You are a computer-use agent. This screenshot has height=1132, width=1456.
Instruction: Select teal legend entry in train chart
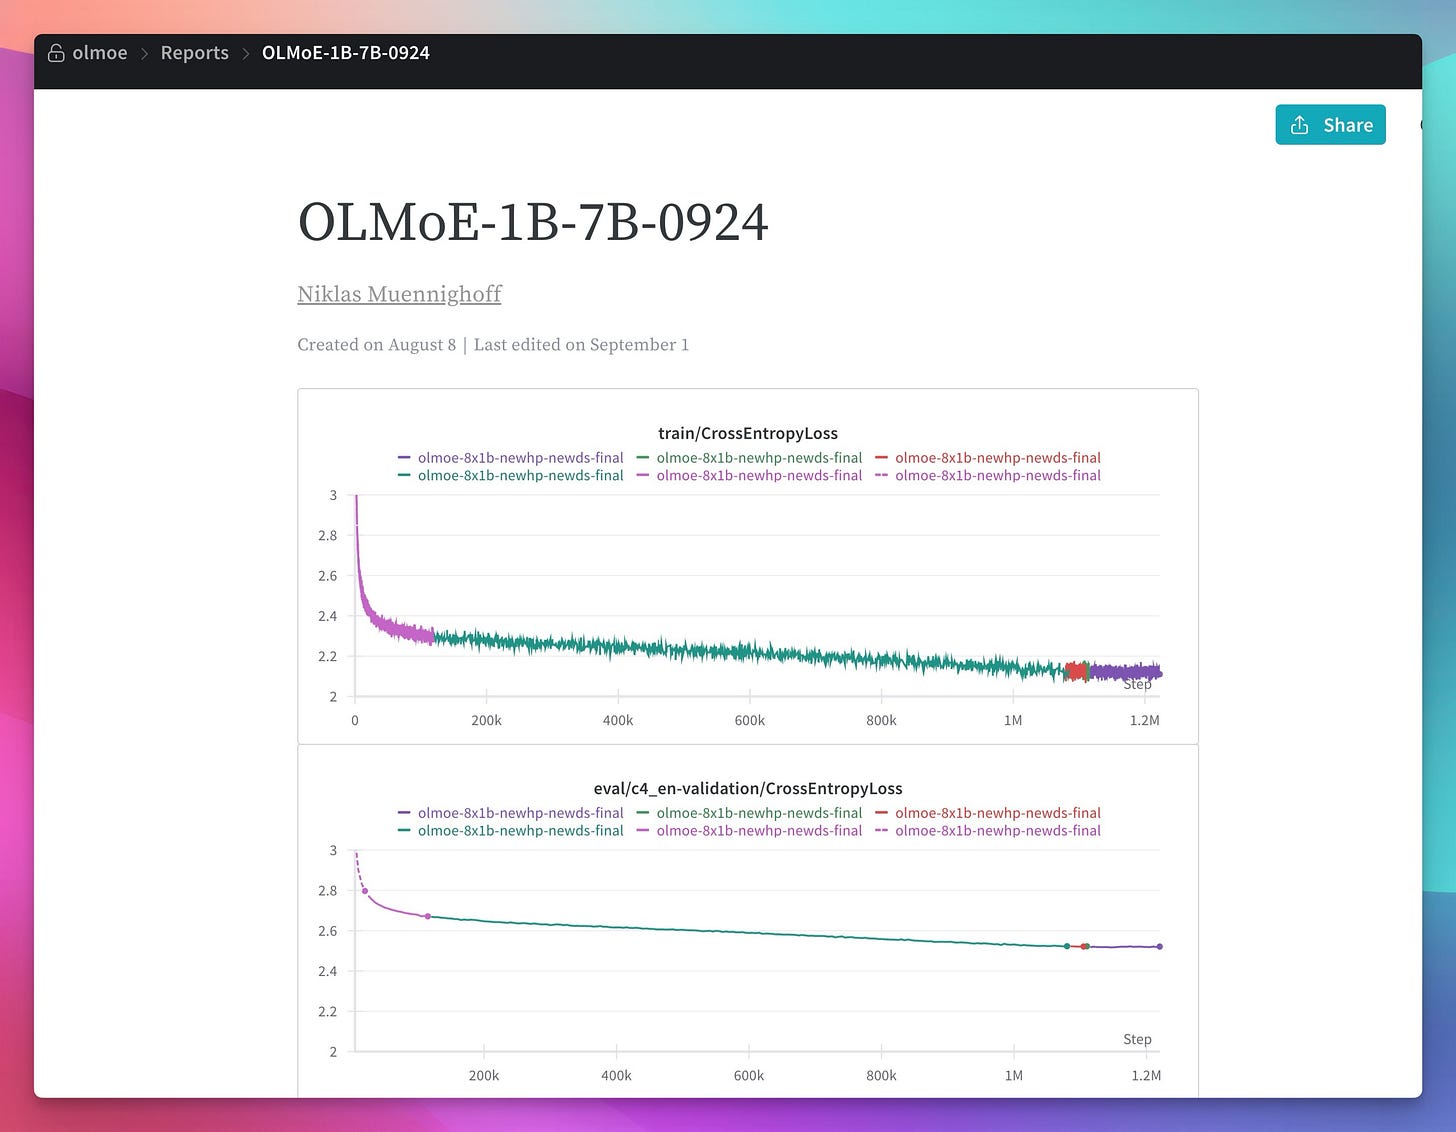pos(511,476)
